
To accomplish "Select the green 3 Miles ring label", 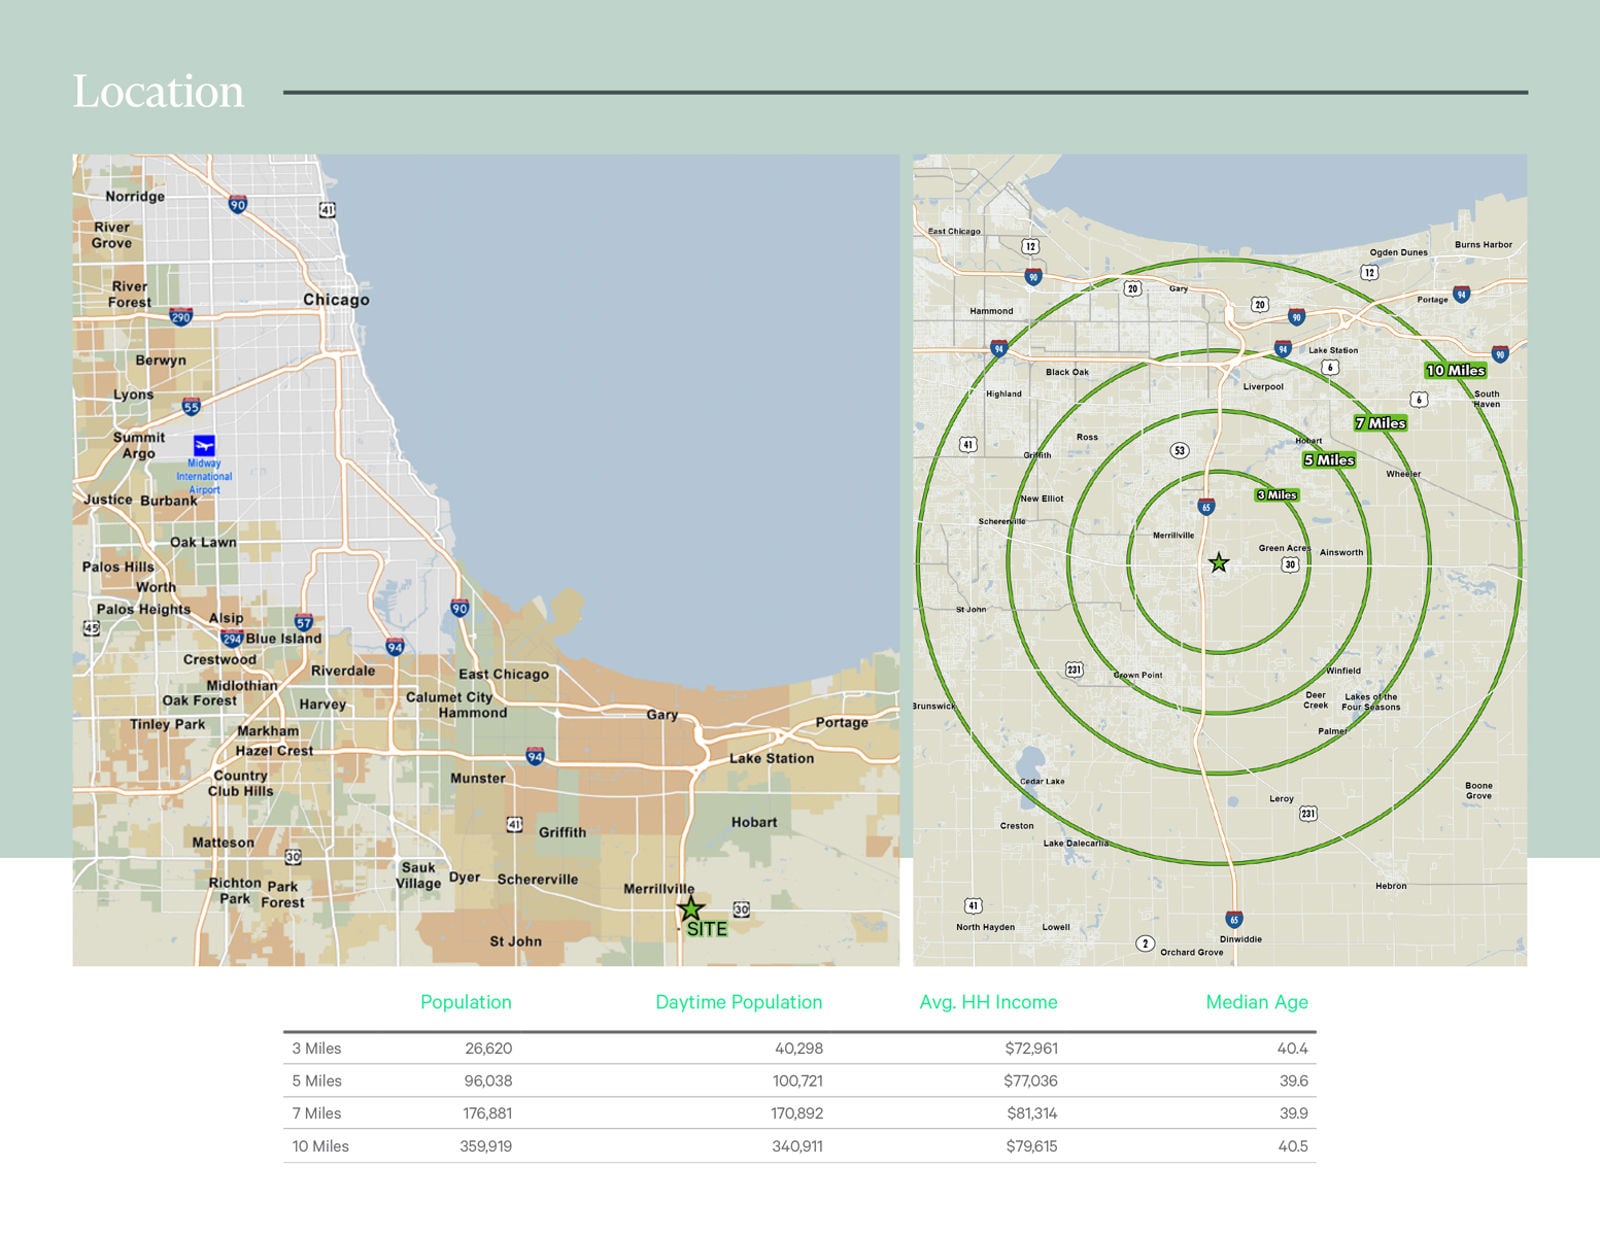I will click(1276, 495).
